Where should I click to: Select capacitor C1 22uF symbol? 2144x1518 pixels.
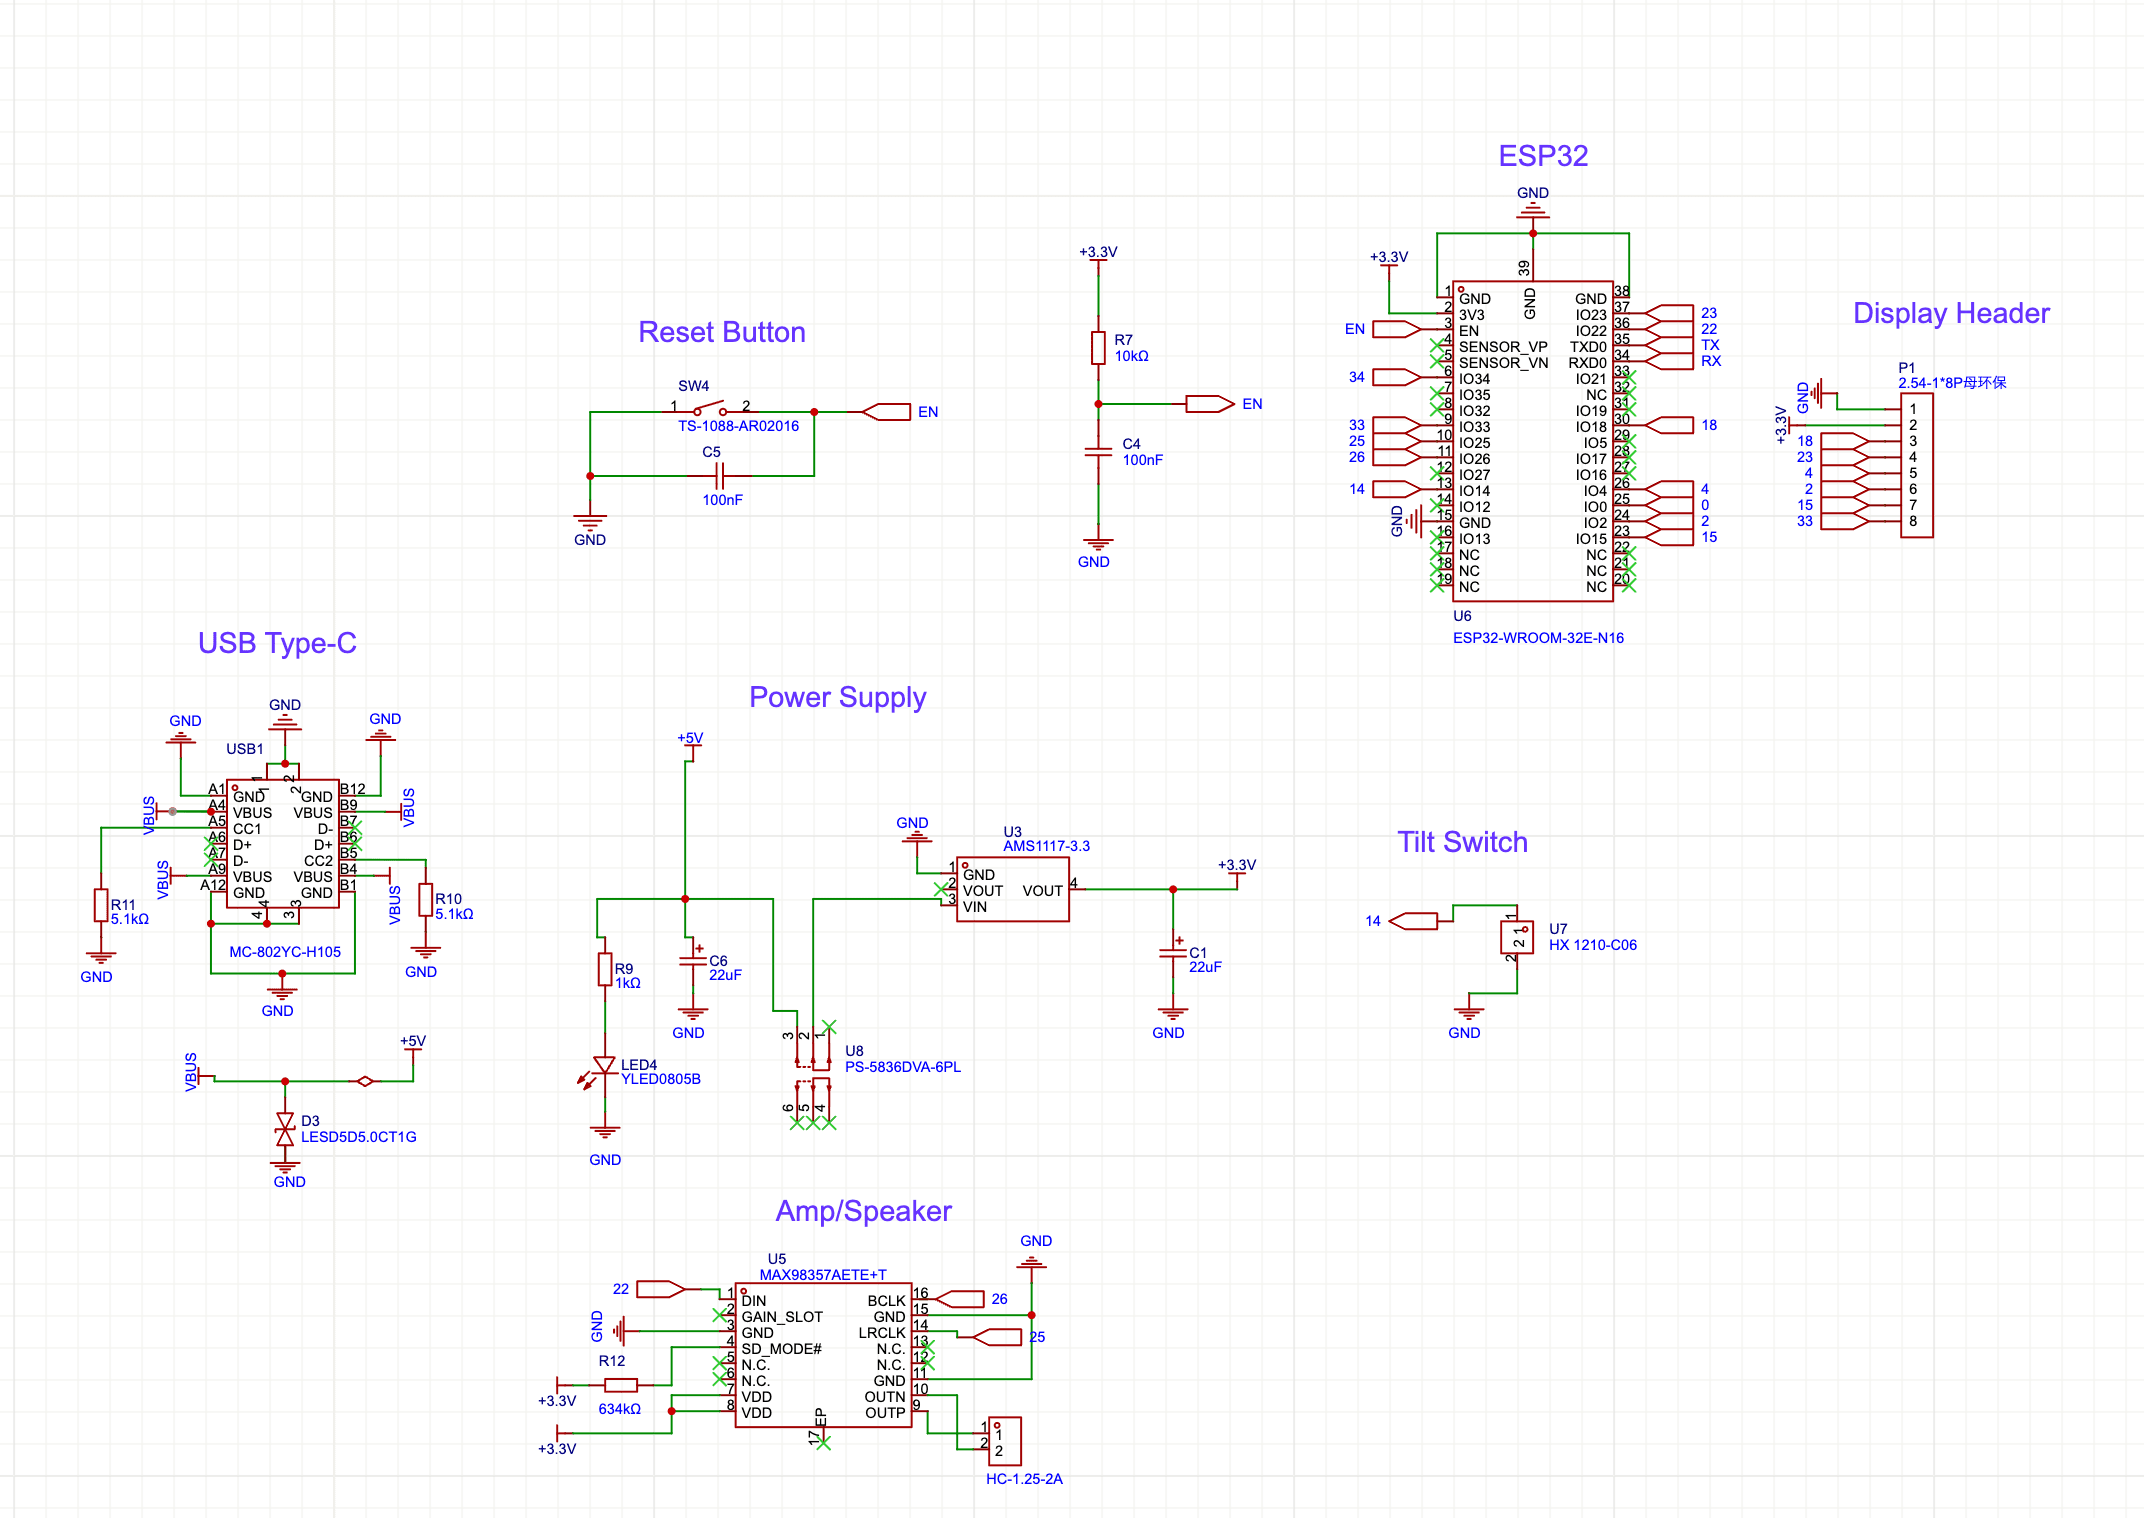tap(1172, 951)
